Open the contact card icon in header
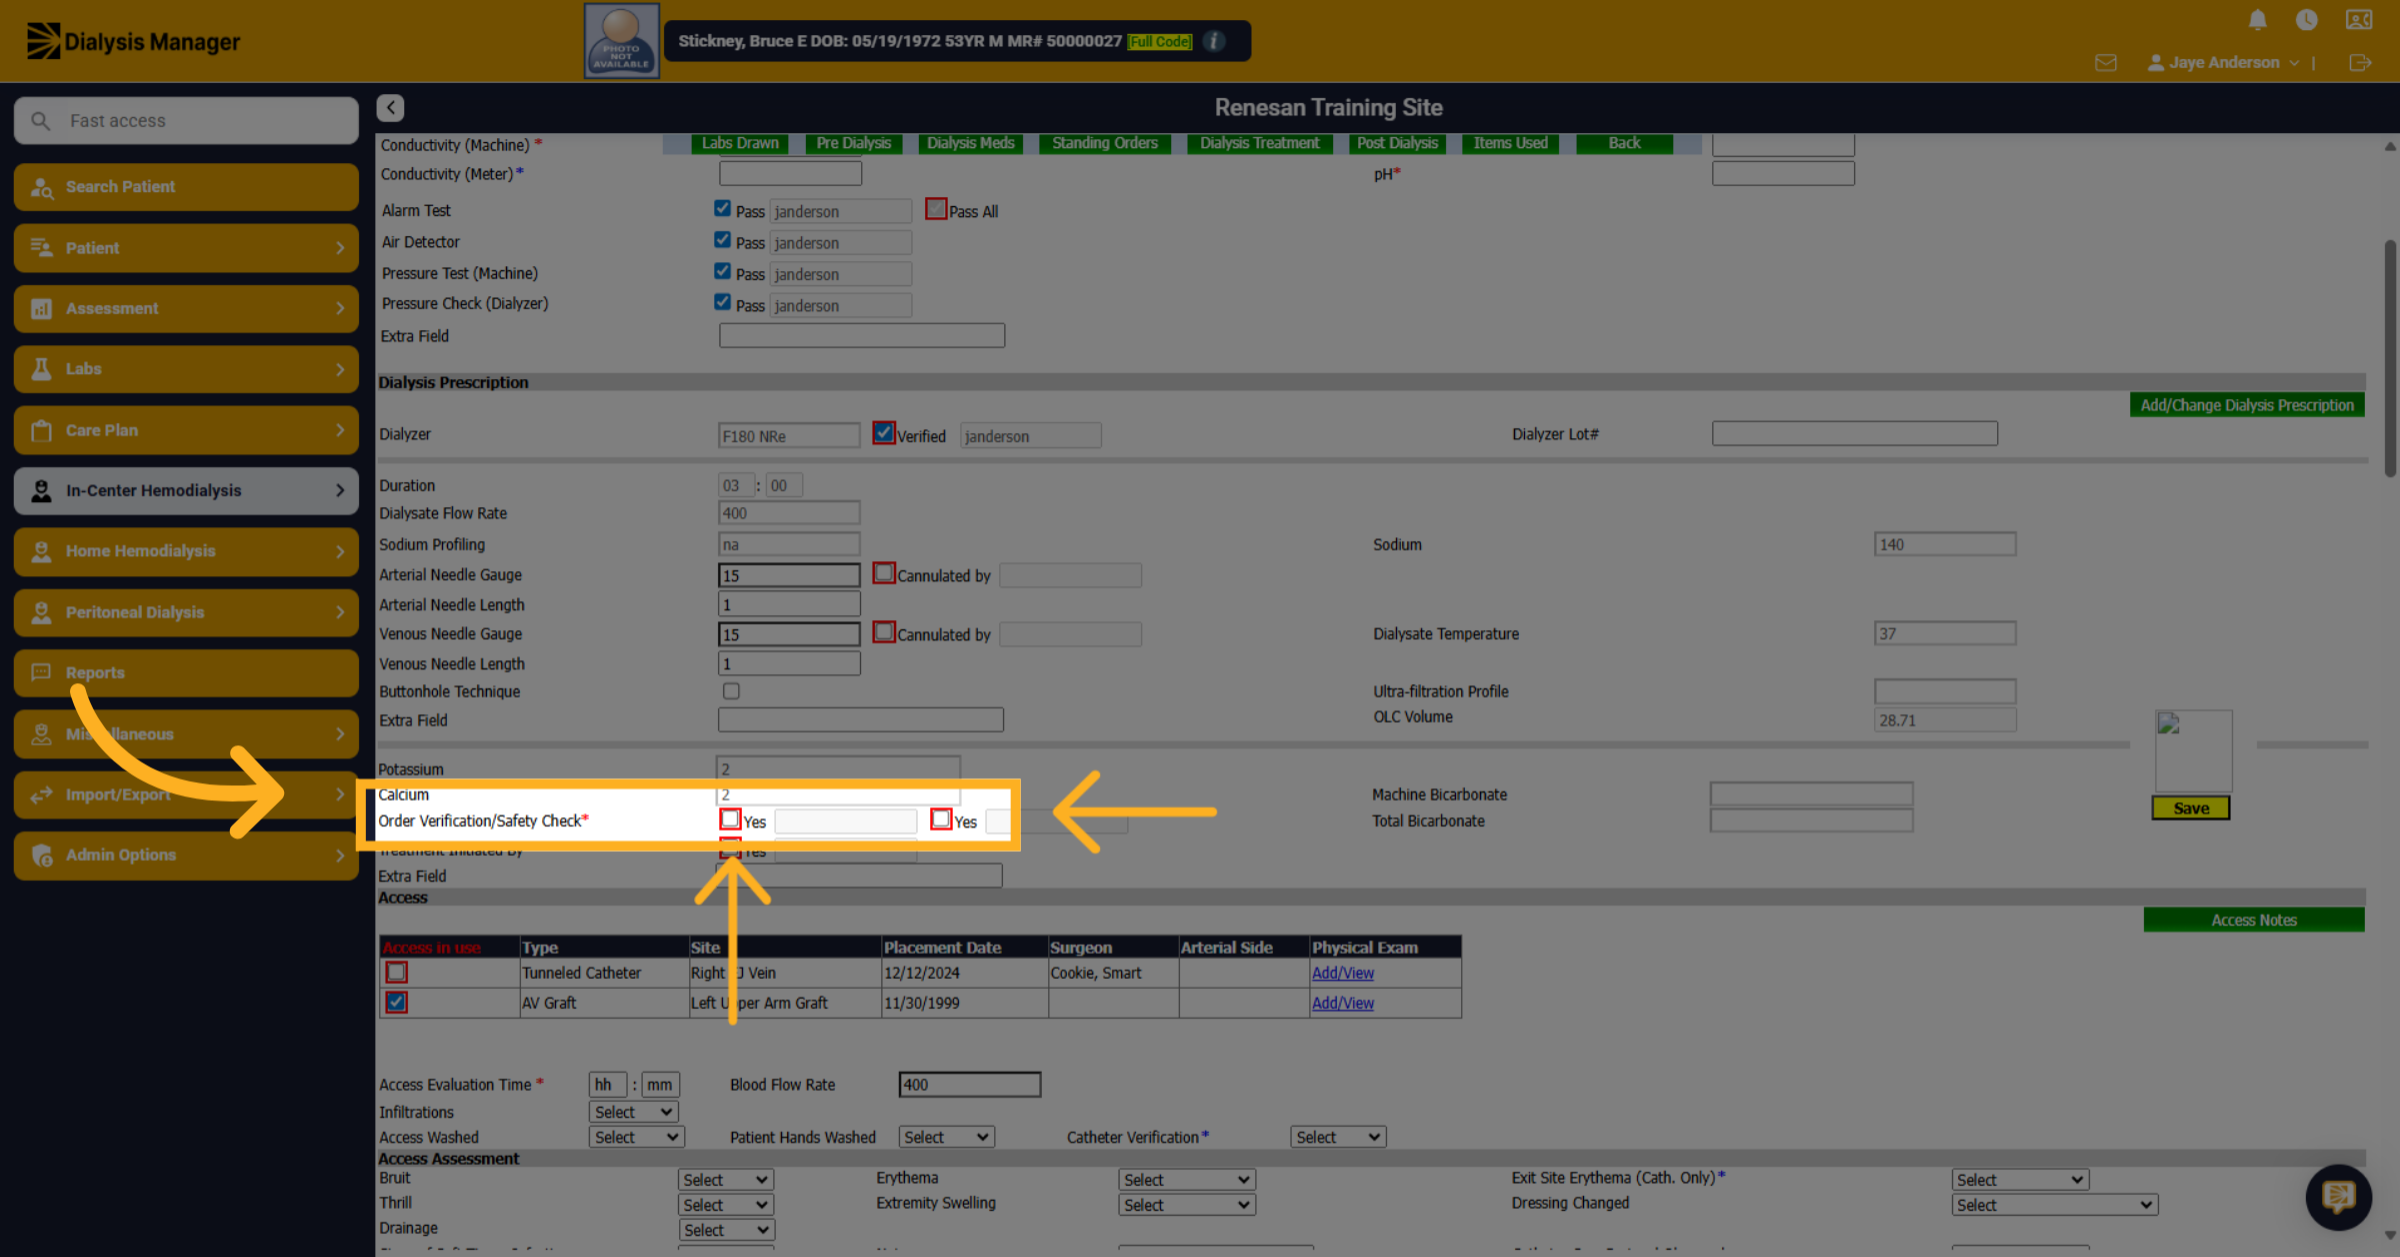This screenshot has width=2400, height=1257. tap(2358, 20)
